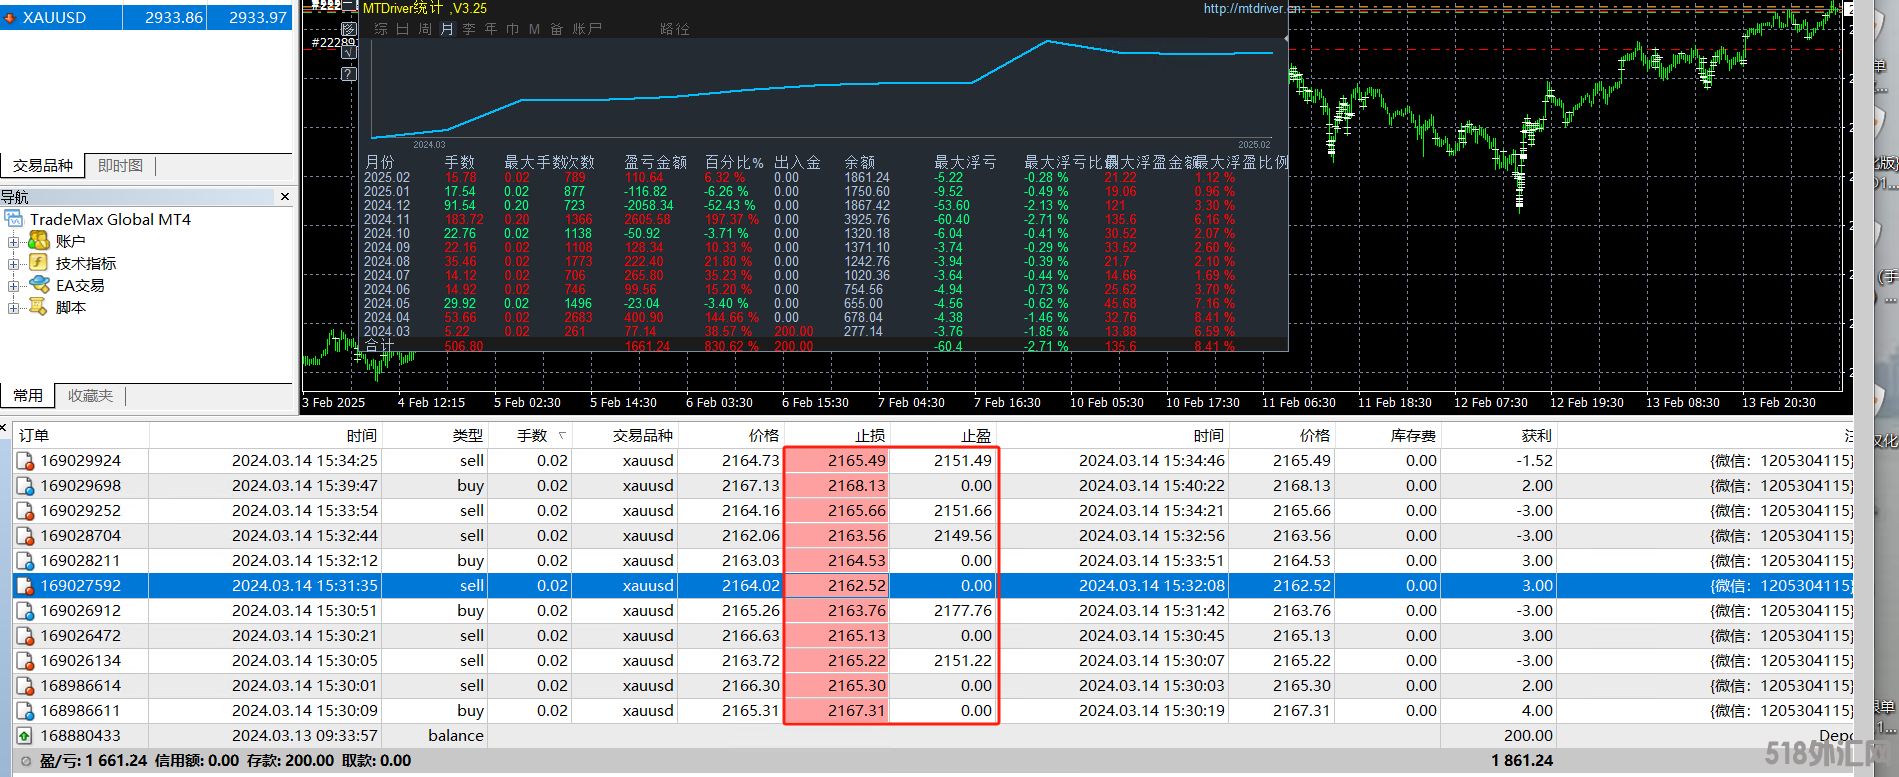Screen dimensions: 1899x777
Task: Open the mtdriver website link
Action: point(1250,8)
